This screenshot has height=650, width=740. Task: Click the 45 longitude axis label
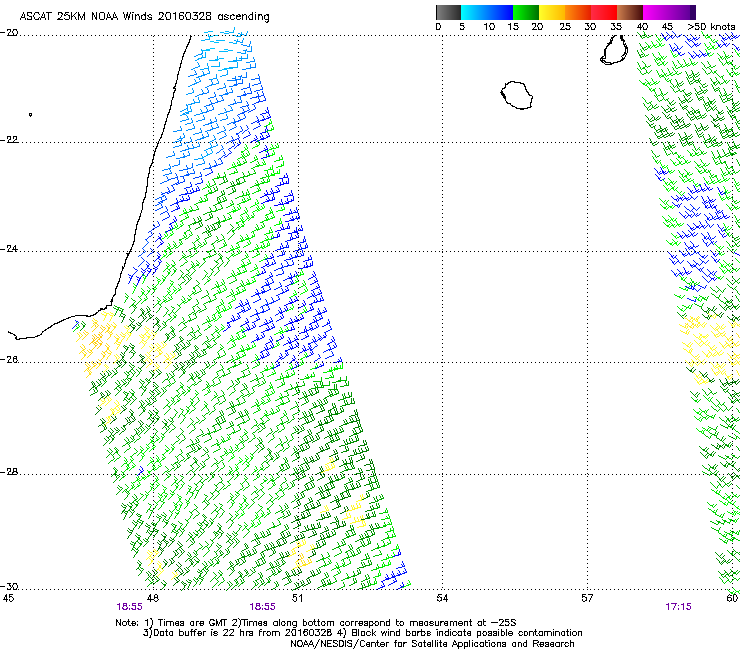[x=8, y=598]
